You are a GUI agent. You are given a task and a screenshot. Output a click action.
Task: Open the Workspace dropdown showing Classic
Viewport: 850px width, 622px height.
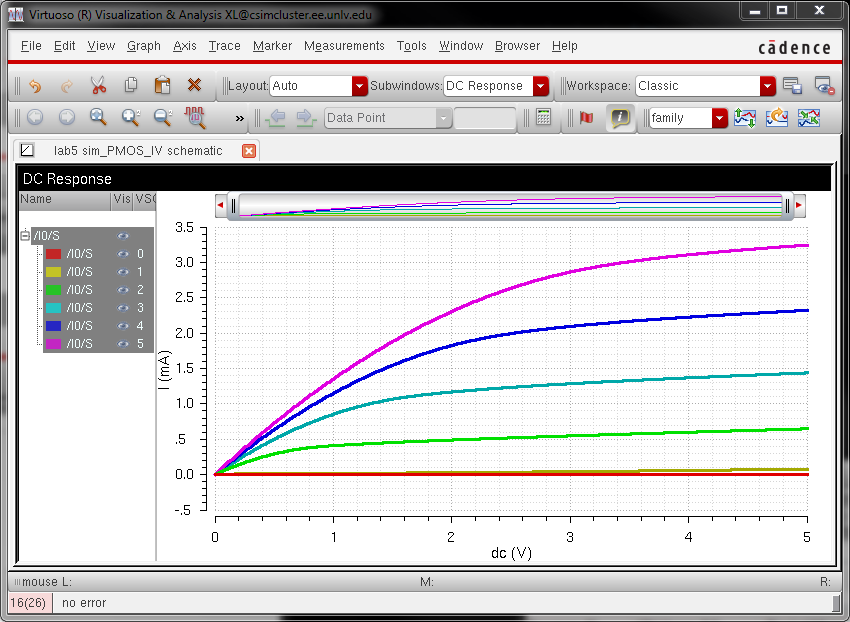tap(767, 86)
